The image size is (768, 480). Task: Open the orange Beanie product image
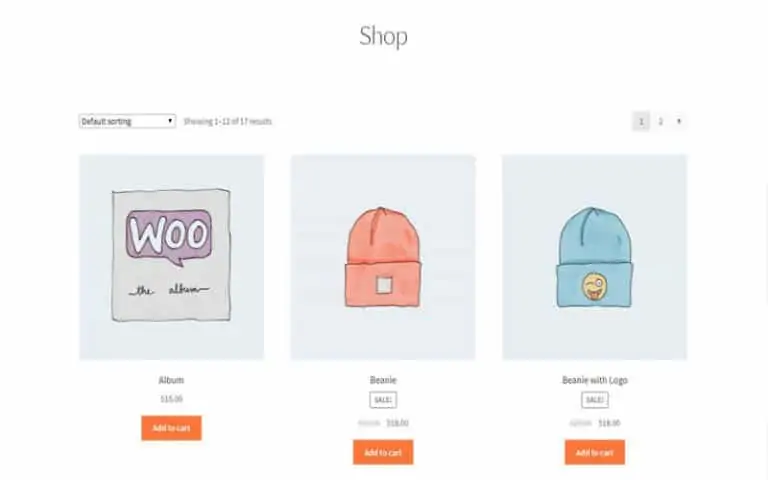coord(383,257)
